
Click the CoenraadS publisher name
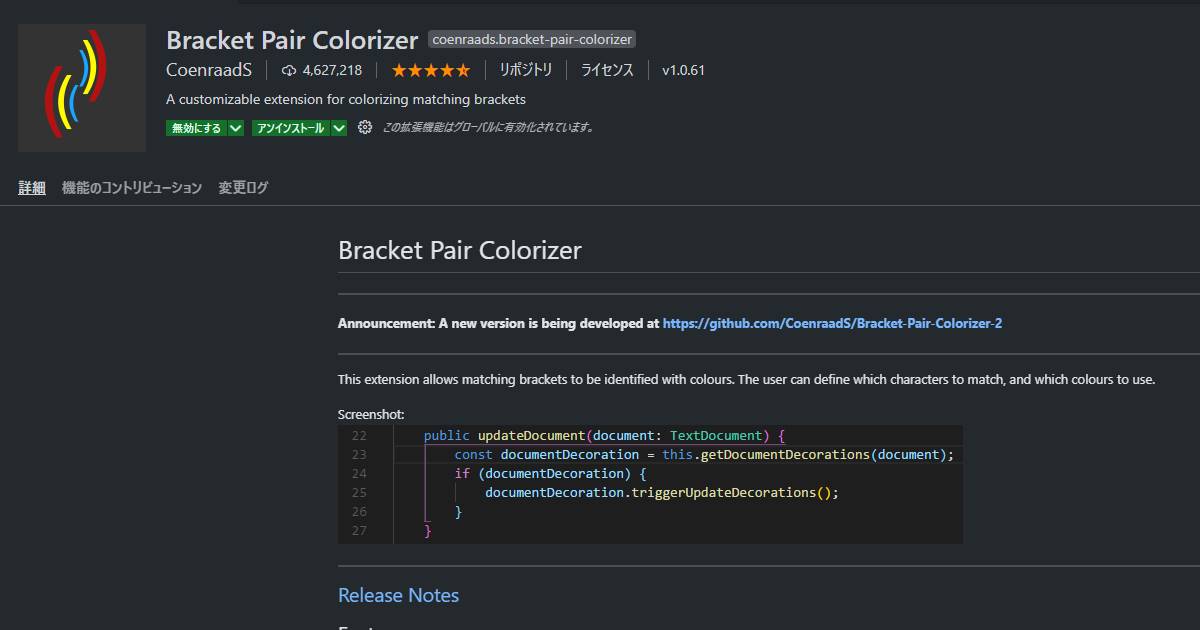click(x=209, y=70)
